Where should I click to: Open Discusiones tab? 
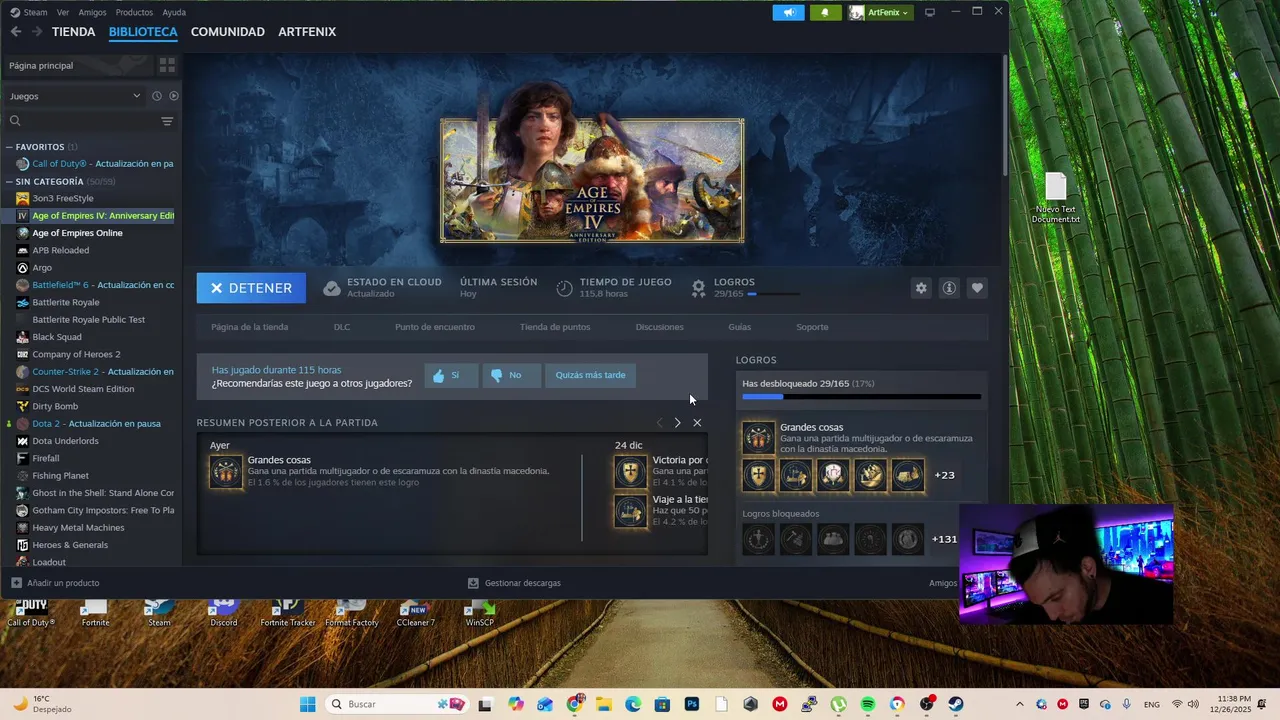click(x=660, y=327)
